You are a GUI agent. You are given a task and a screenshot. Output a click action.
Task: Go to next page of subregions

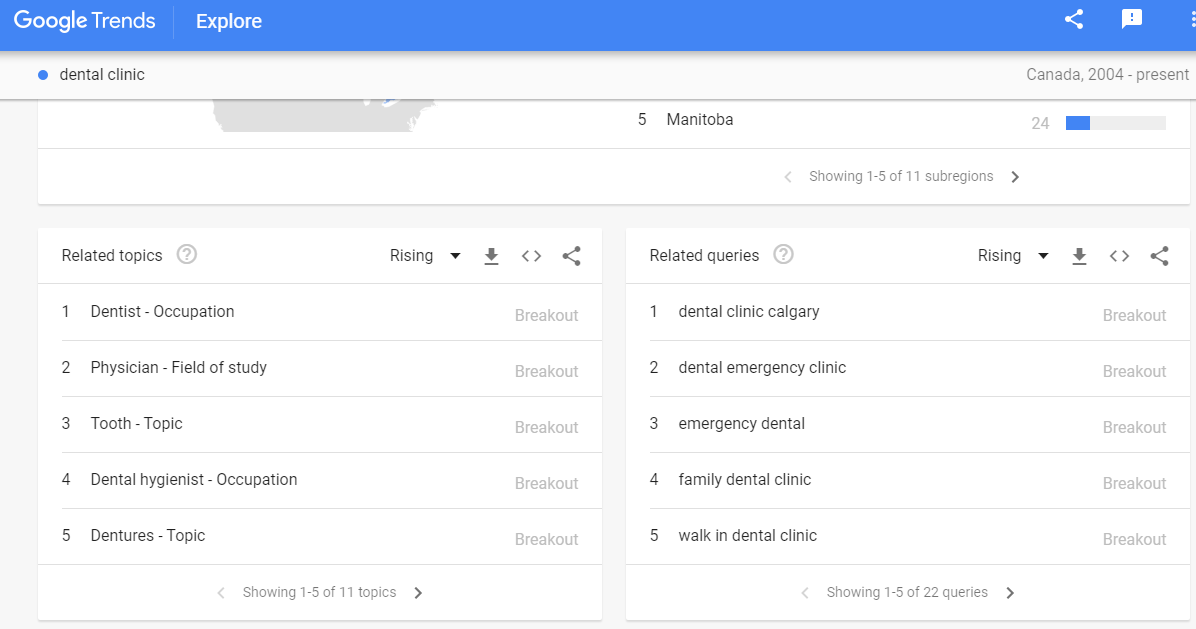(x=1015, y=177)
